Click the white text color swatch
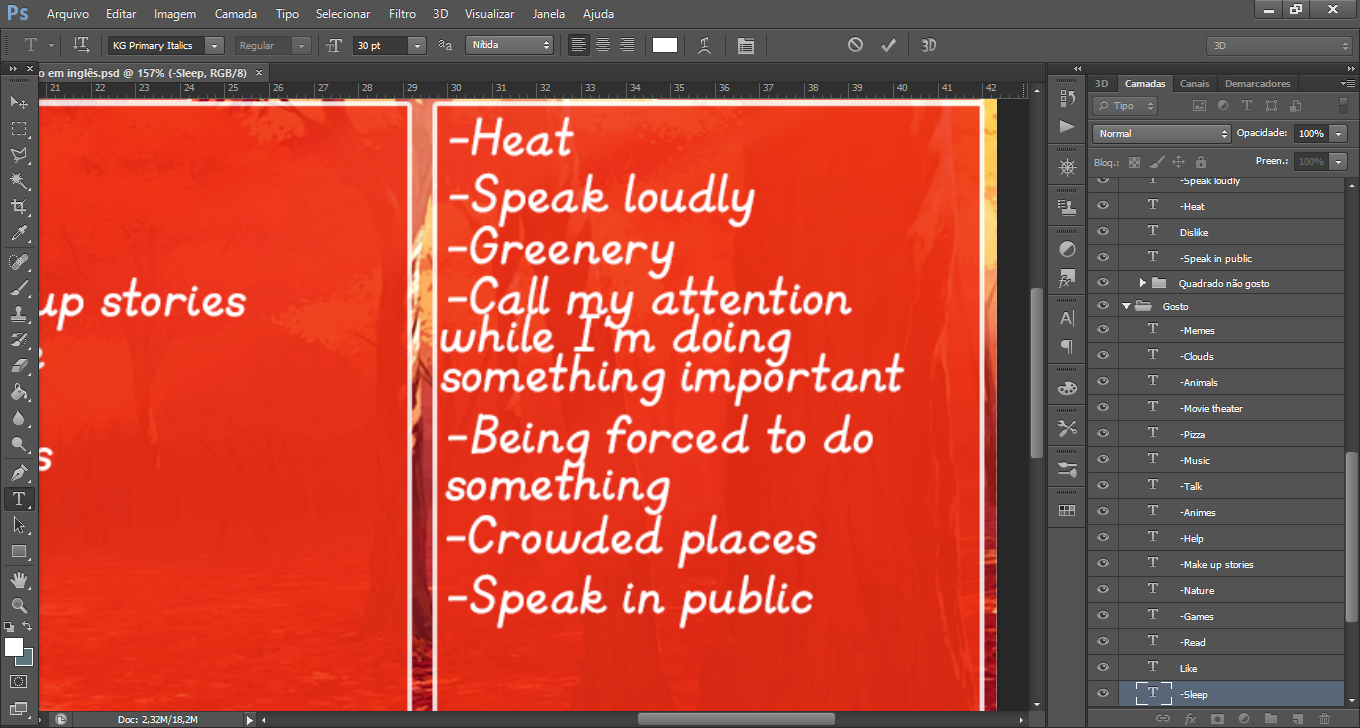Screen dimensions: 1360x728 [665, 45]
